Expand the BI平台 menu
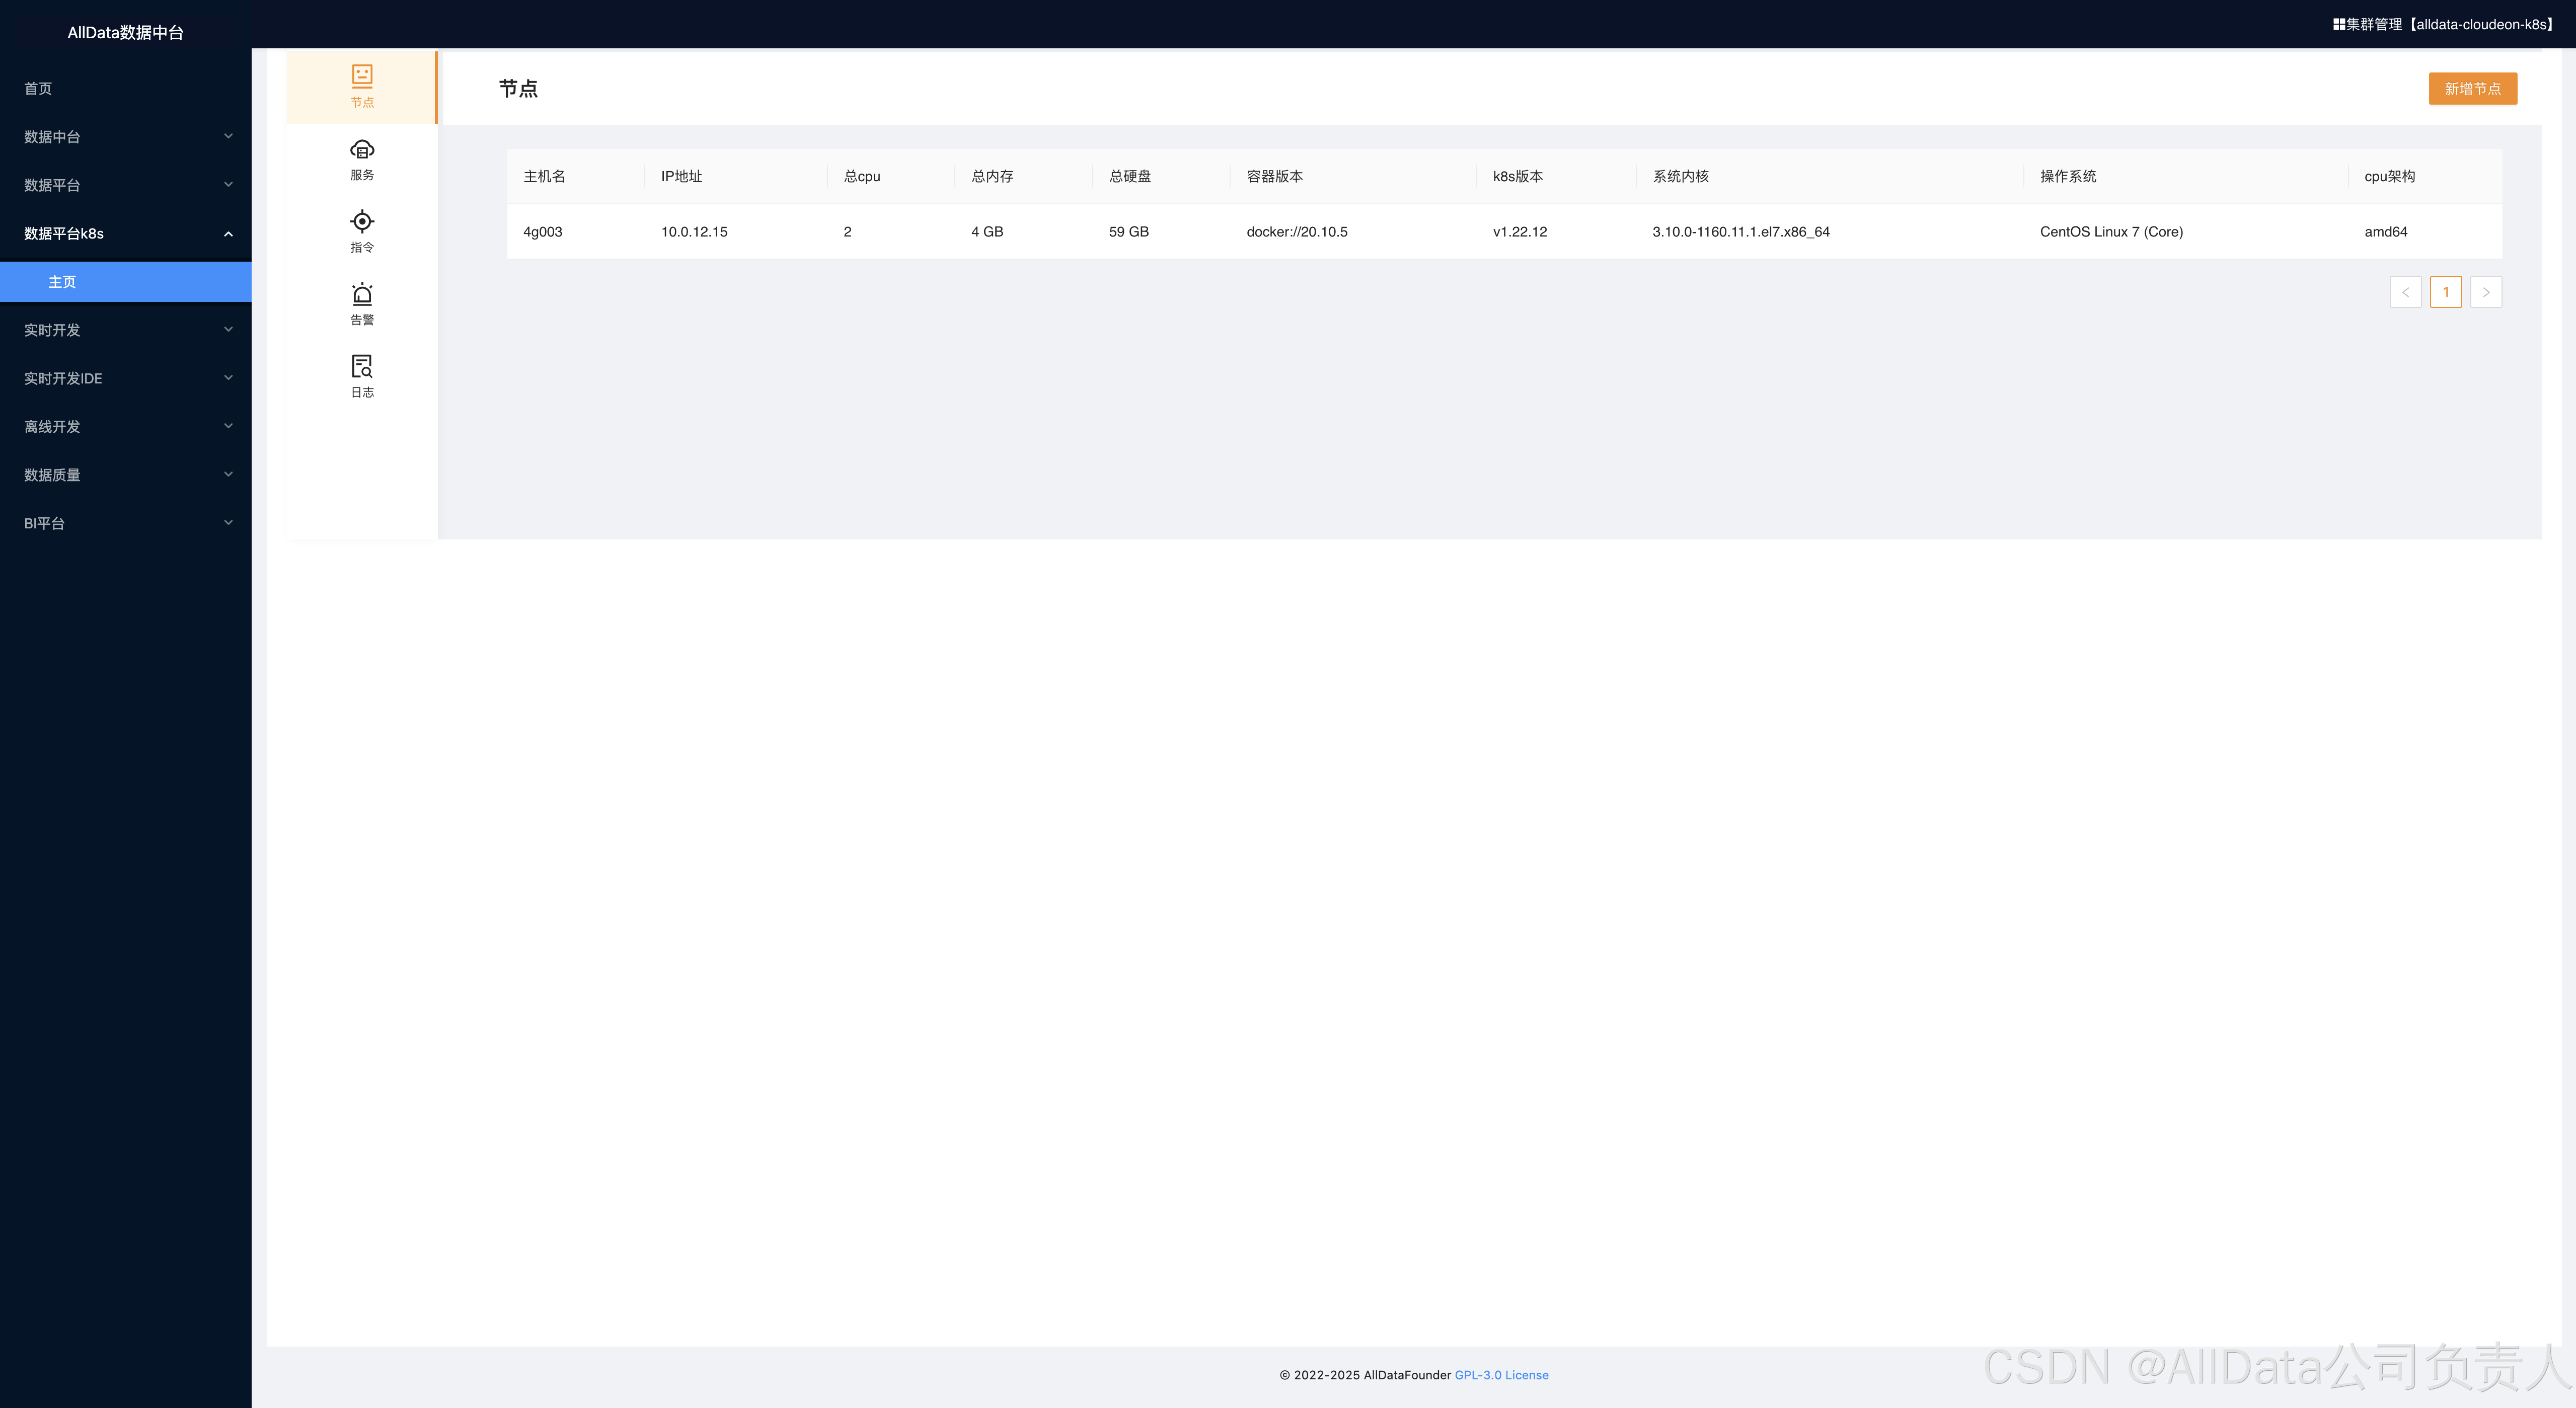This screenshot has height=1408, width=2576. pyautogui.click(x=125, y=523)
